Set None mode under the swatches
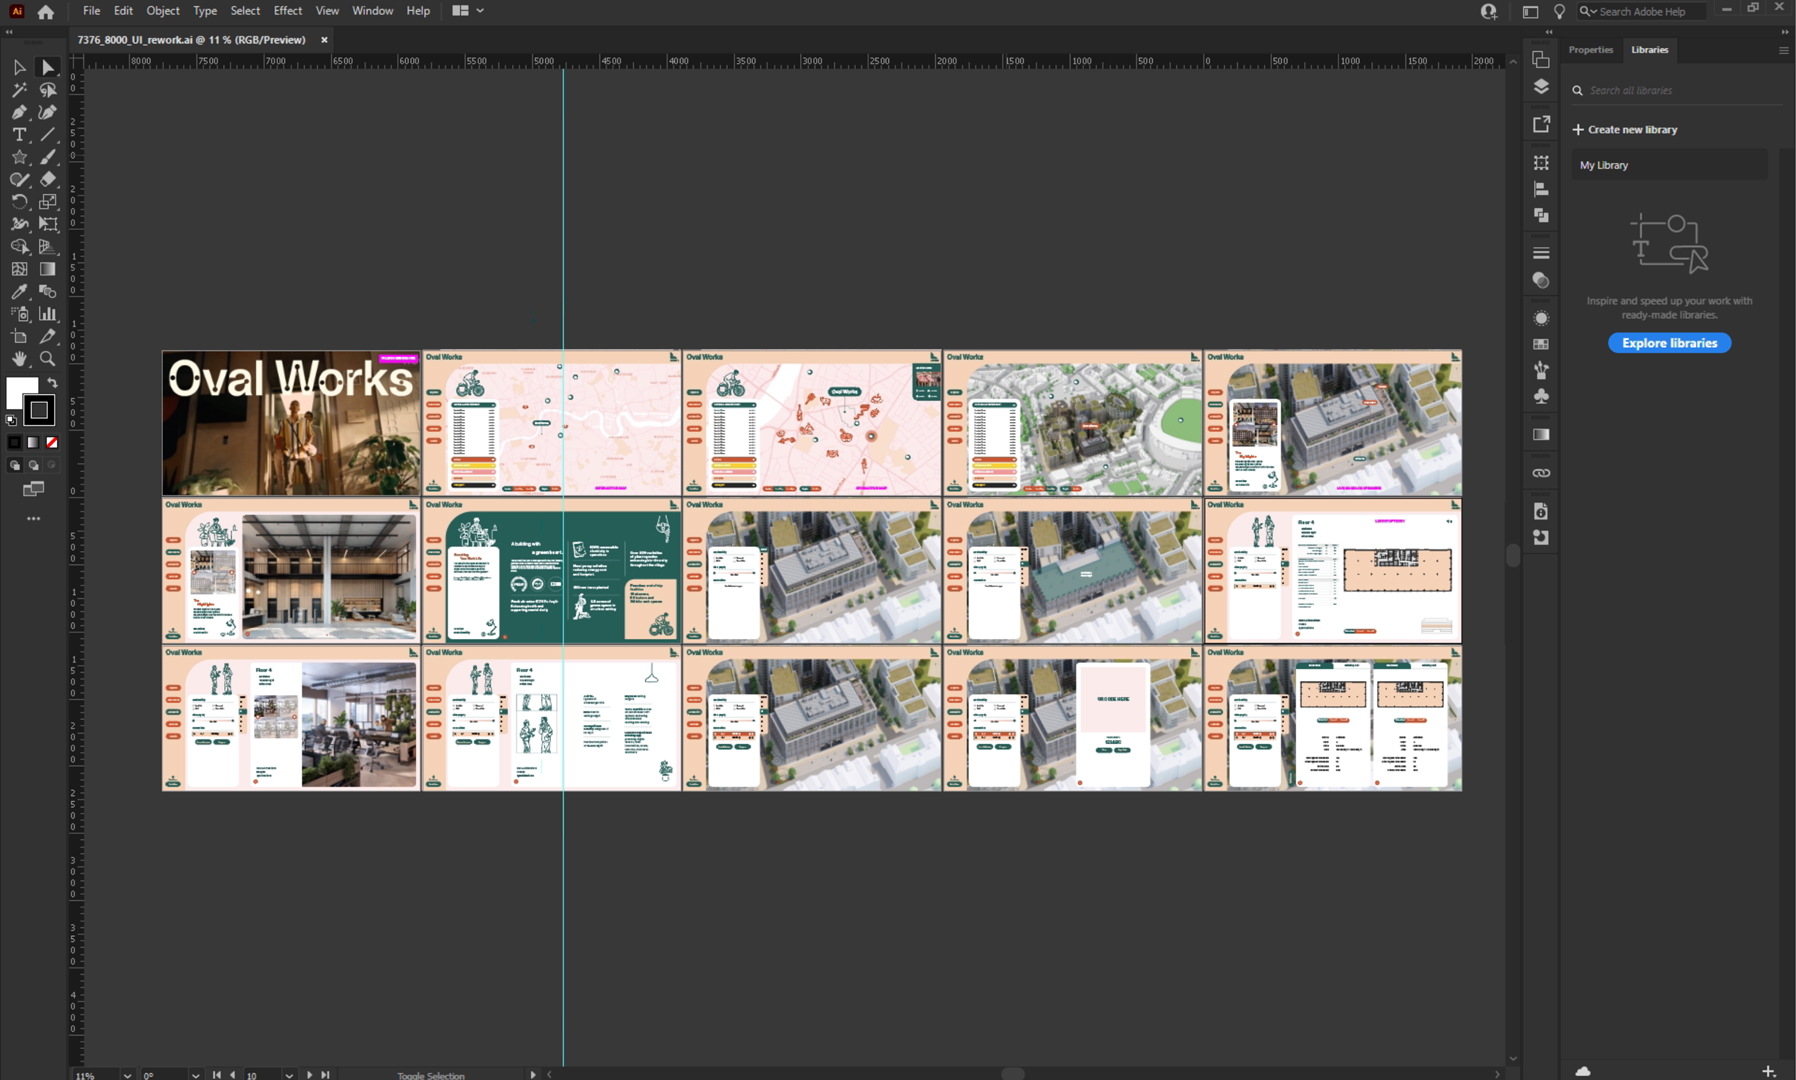This screenshot has height=1080, width=1796. tap(52, 442)
